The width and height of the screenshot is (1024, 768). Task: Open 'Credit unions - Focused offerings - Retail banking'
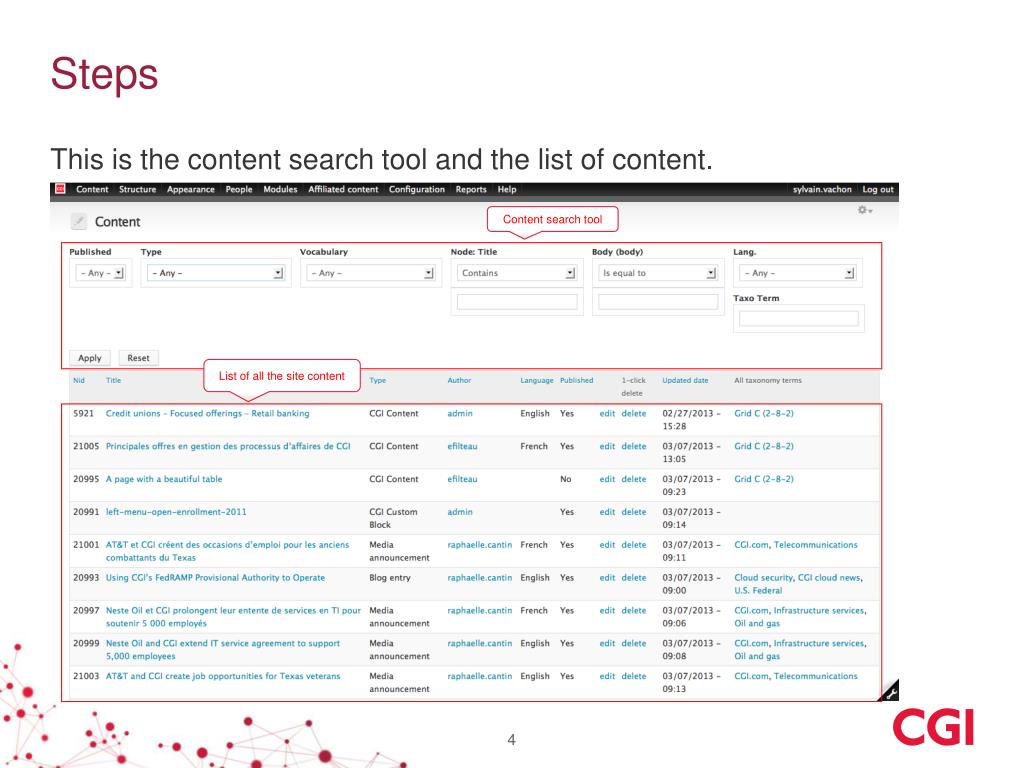click(x=208, y=413)
